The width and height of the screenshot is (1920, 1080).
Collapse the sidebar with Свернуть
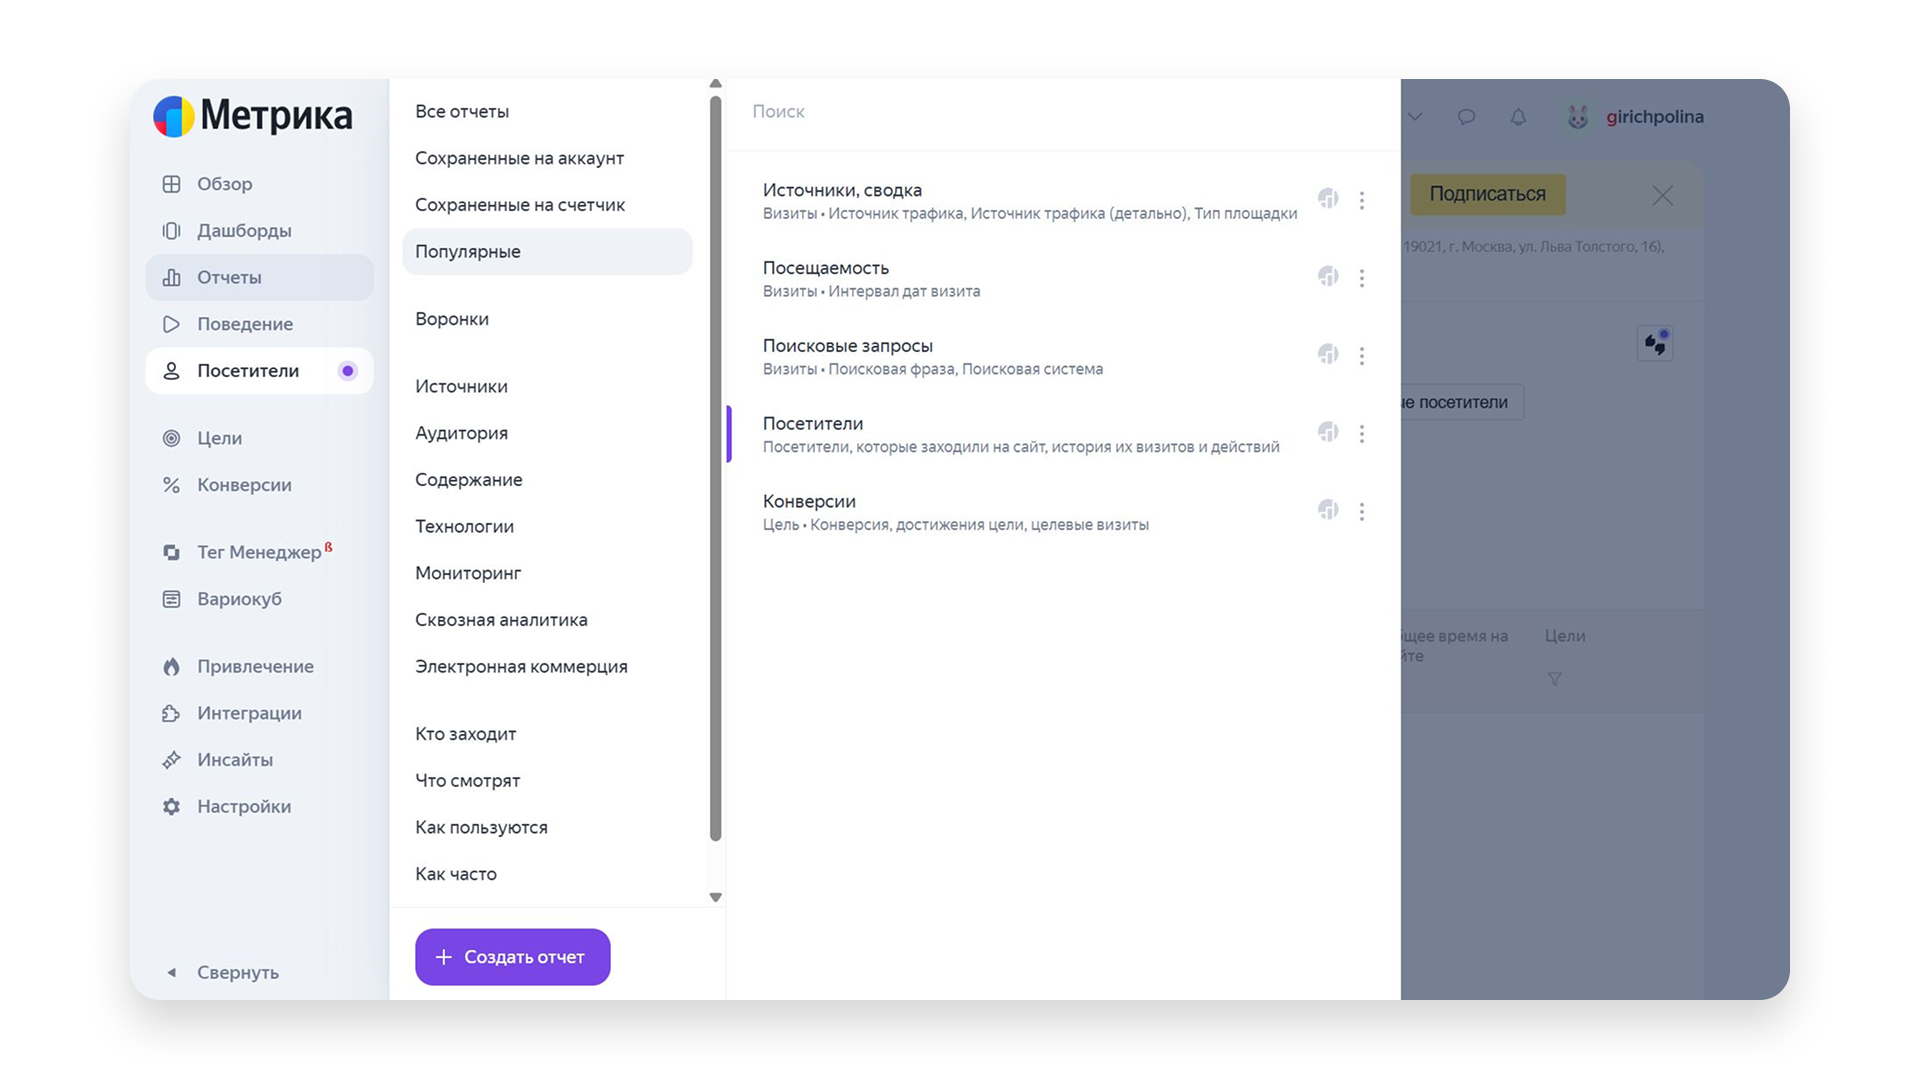223,972
